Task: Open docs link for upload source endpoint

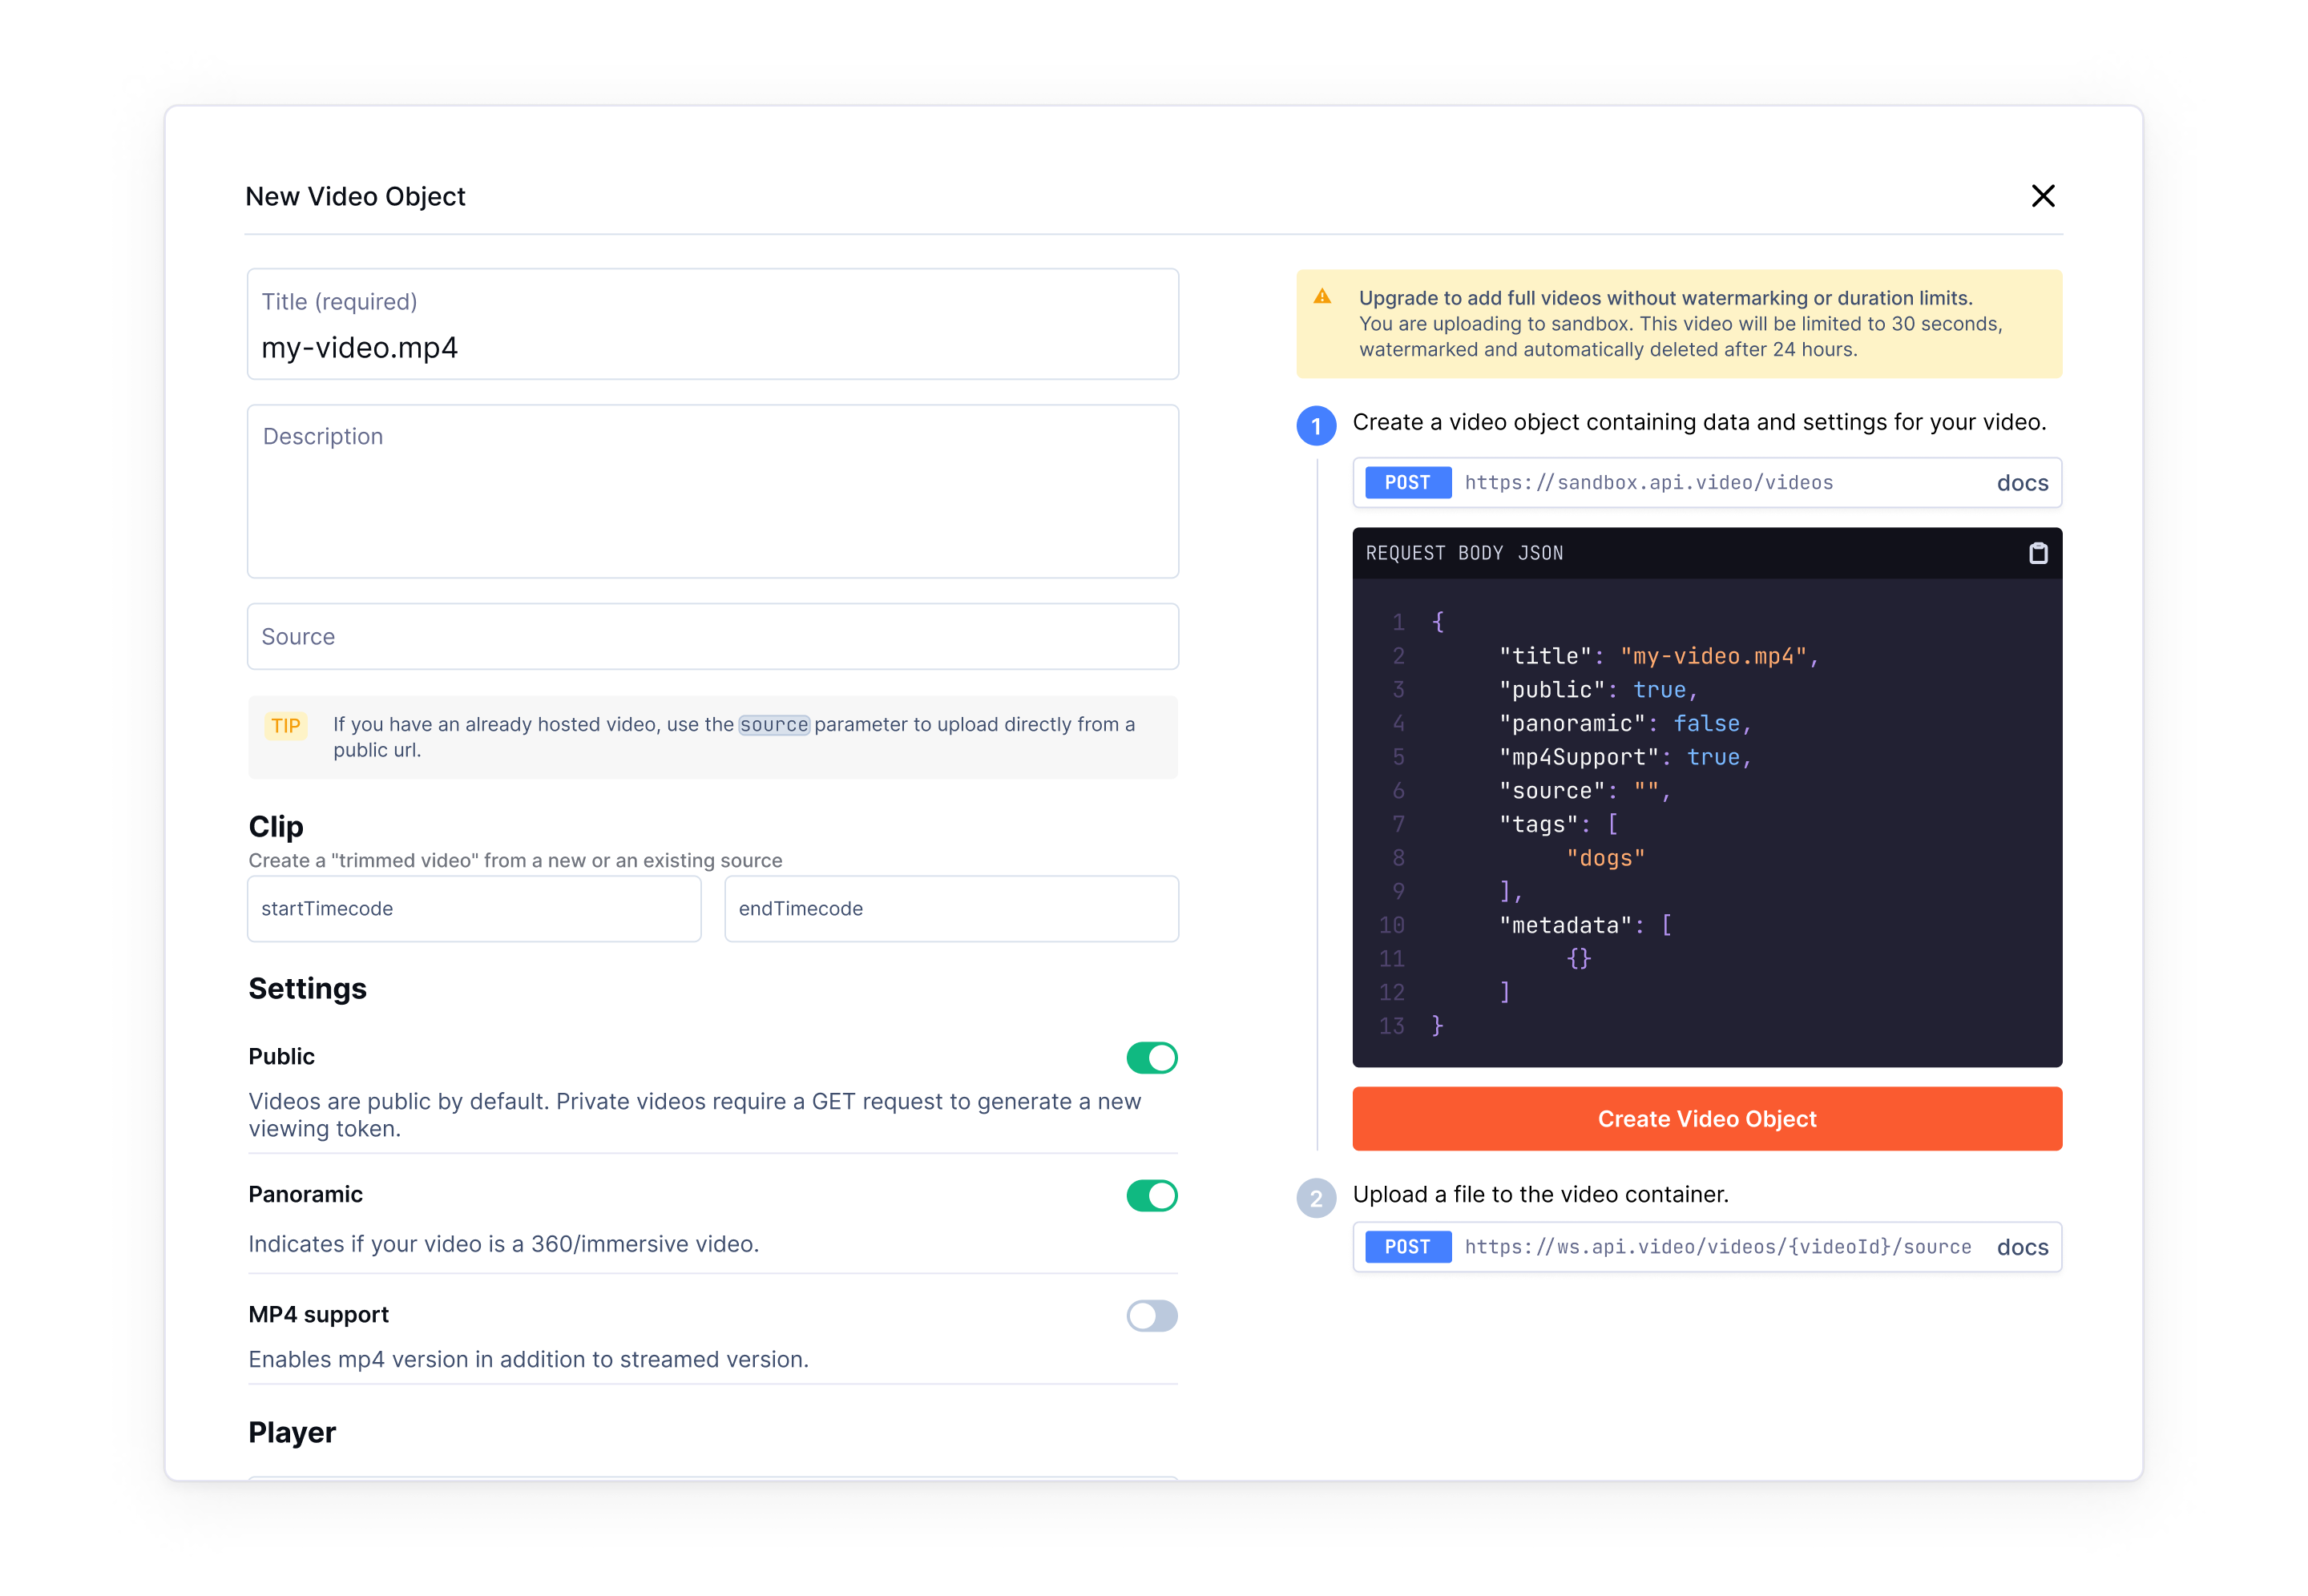Action: coord(2022,1247)
